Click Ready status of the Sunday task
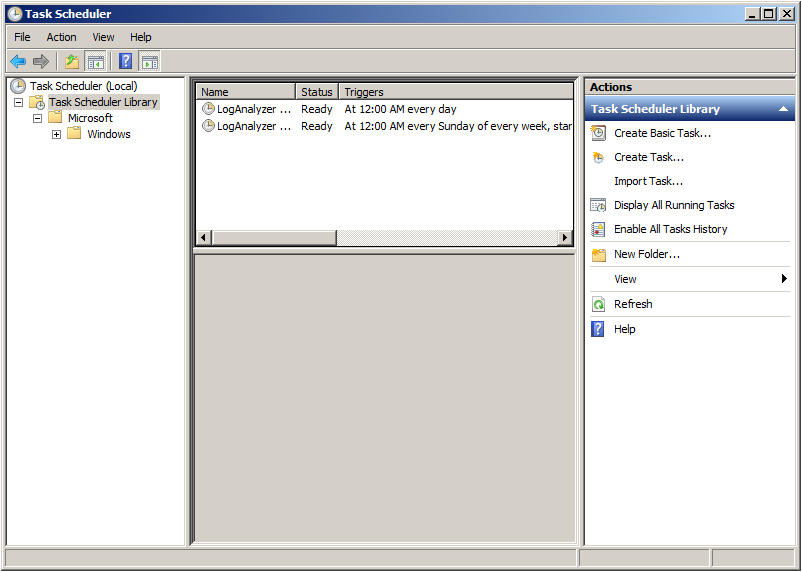The width and height of the screenshot is (802, 572). [x=317, y=126]
